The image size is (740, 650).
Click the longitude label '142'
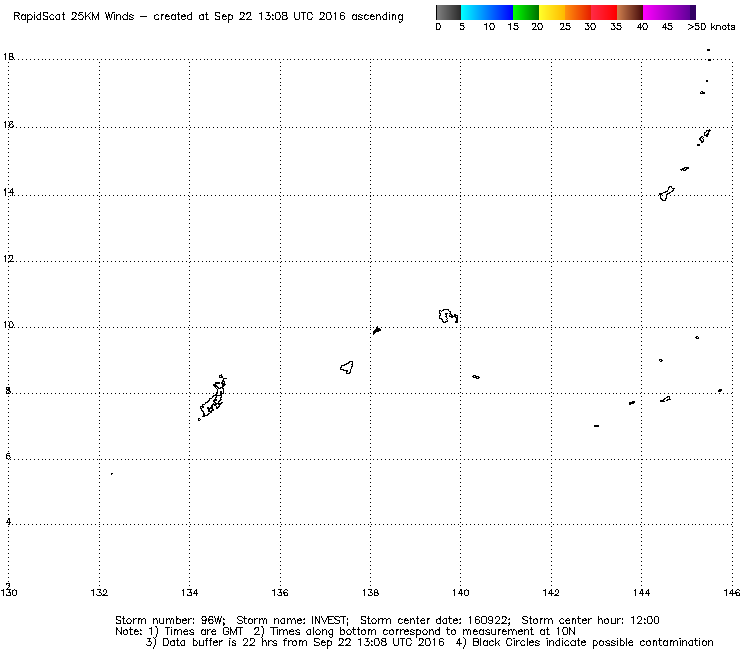coord(551,592)
